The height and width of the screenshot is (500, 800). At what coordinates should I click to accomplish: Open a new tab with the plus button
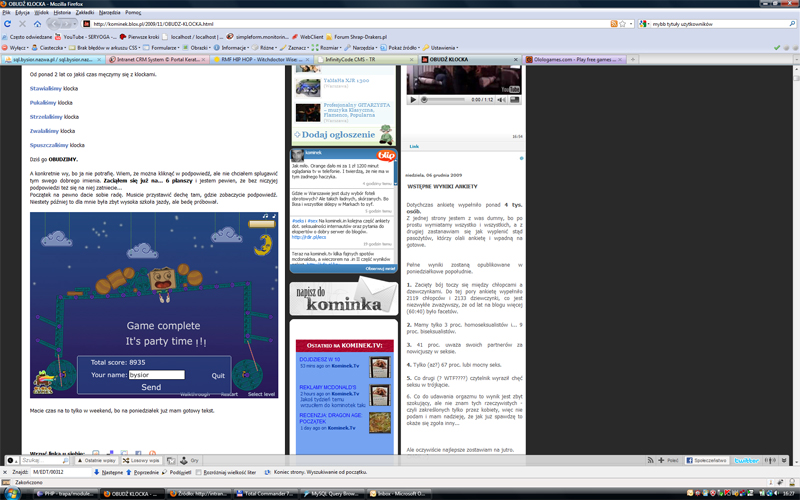(633, 60)
